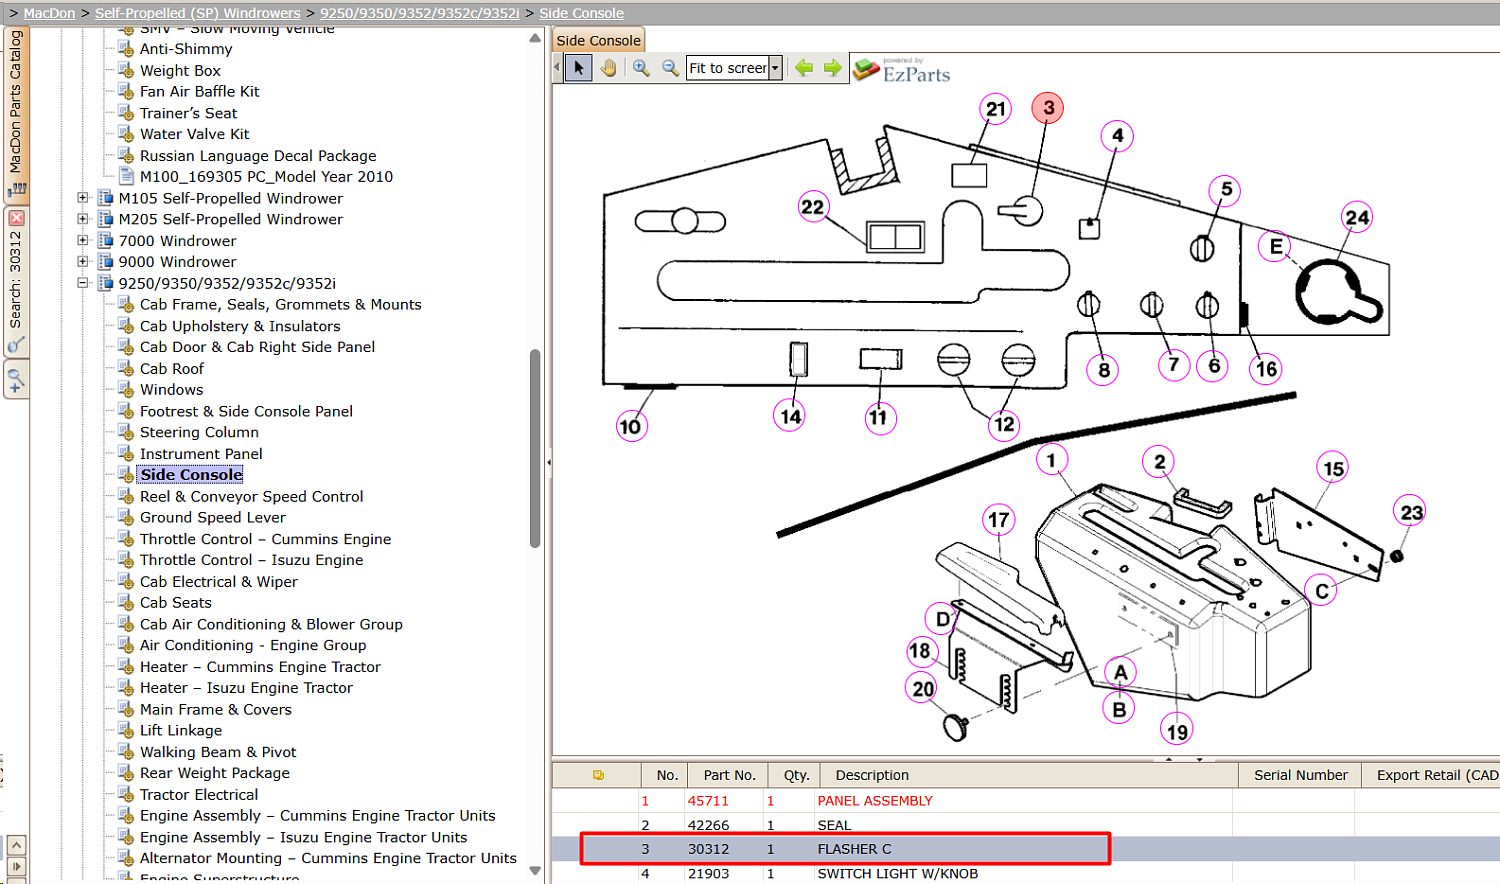Image resolution: width=1500 pixels, height=884 pixels.
Task: Click callout 12 on the diagram
Action: (1004, 424)
